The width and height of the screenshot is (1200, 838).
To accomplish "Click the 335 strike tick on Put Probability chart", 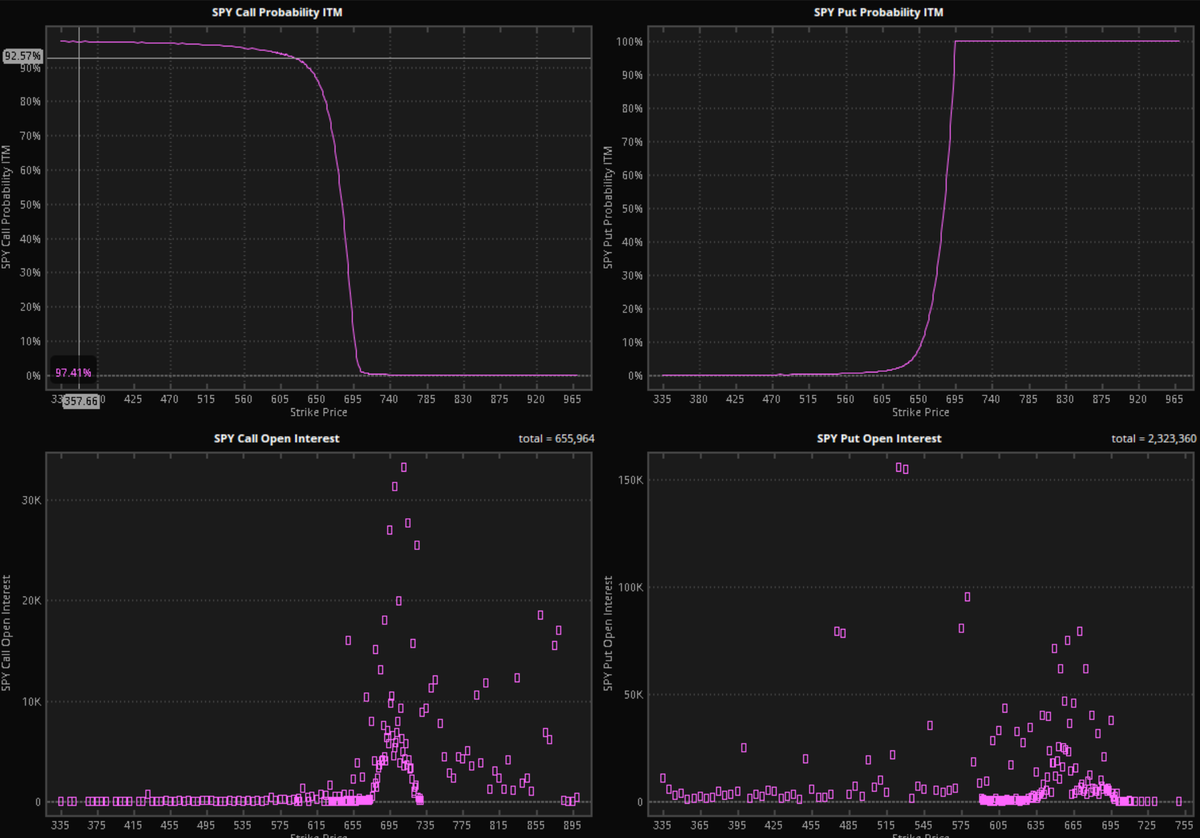I will (x=662, y=398).
